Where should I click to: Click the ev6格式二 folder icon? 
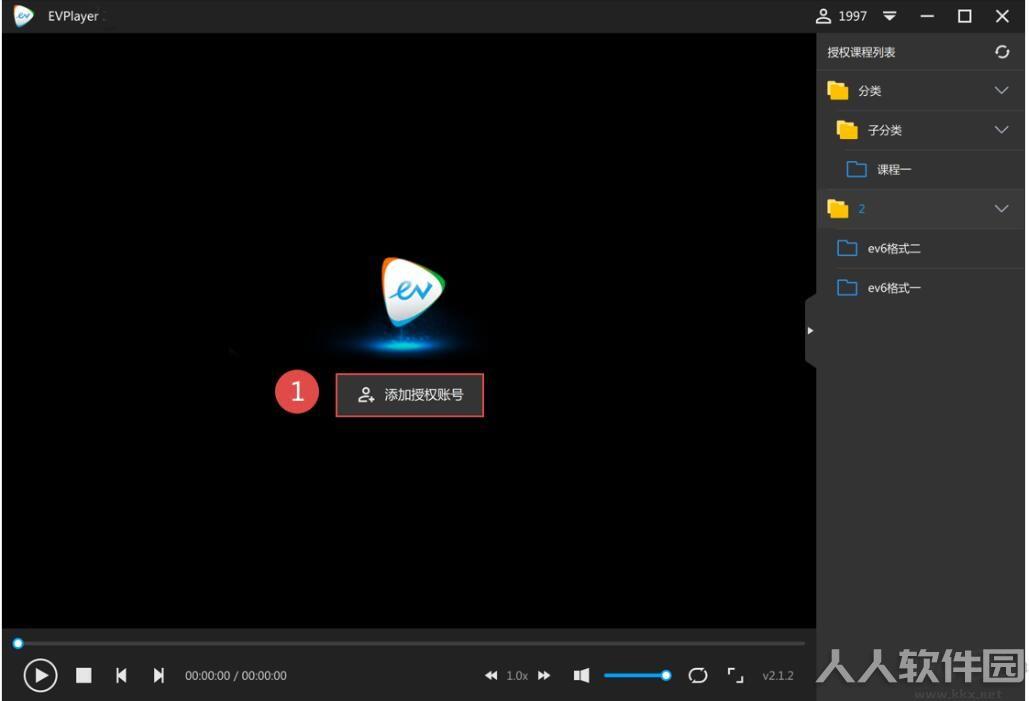tap(847, 248)
